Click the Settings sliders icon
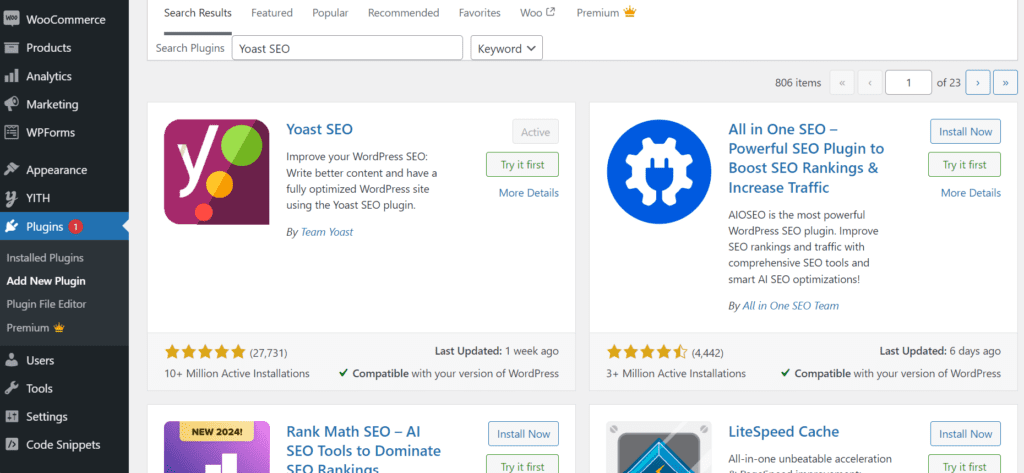This screenshot has width=1024, height=473. point(11,416)
